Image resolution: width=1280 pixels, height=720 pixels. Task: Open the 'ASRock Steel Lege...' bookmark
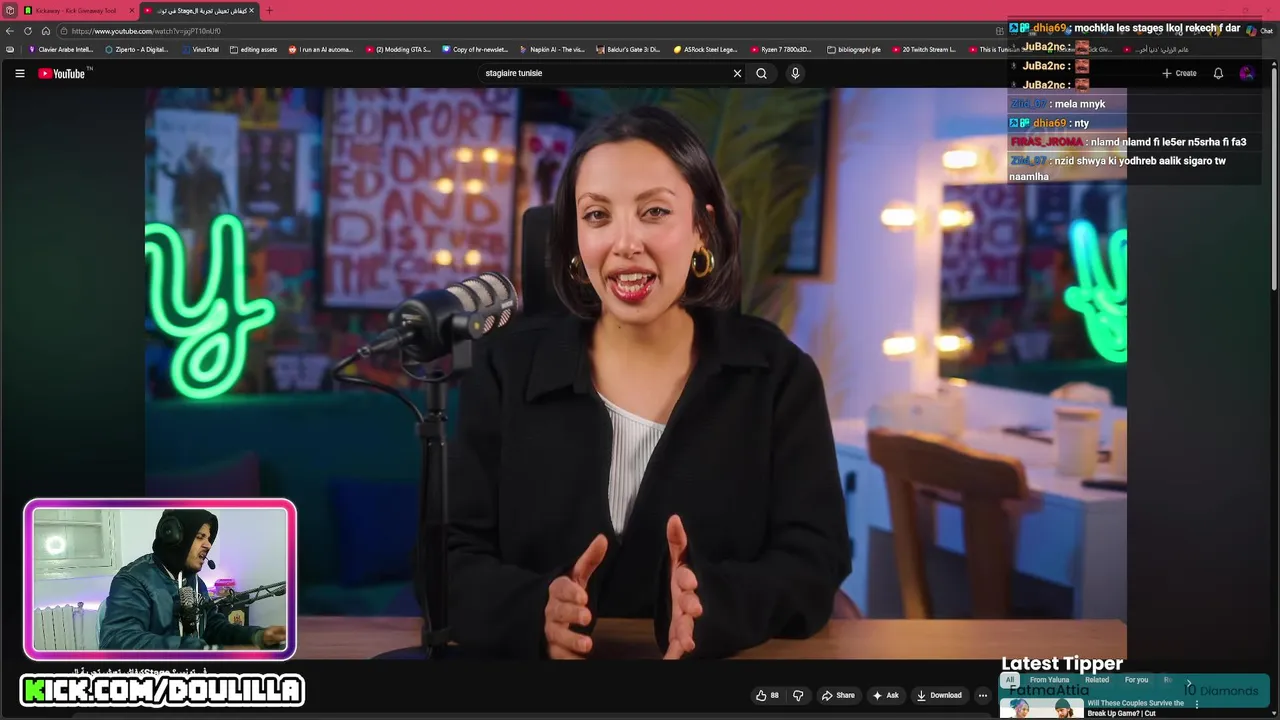point(706,49)
